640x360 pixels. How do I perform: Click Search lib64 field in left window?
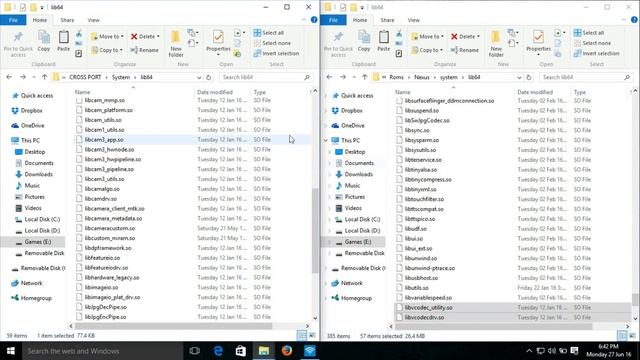point(266,77)
